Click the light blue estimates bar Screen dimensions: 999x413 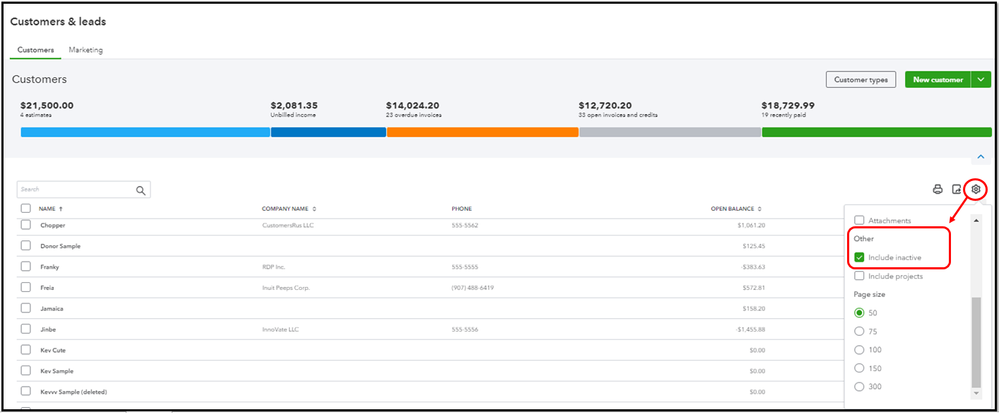pyautogui.click(x=145, y=132)
